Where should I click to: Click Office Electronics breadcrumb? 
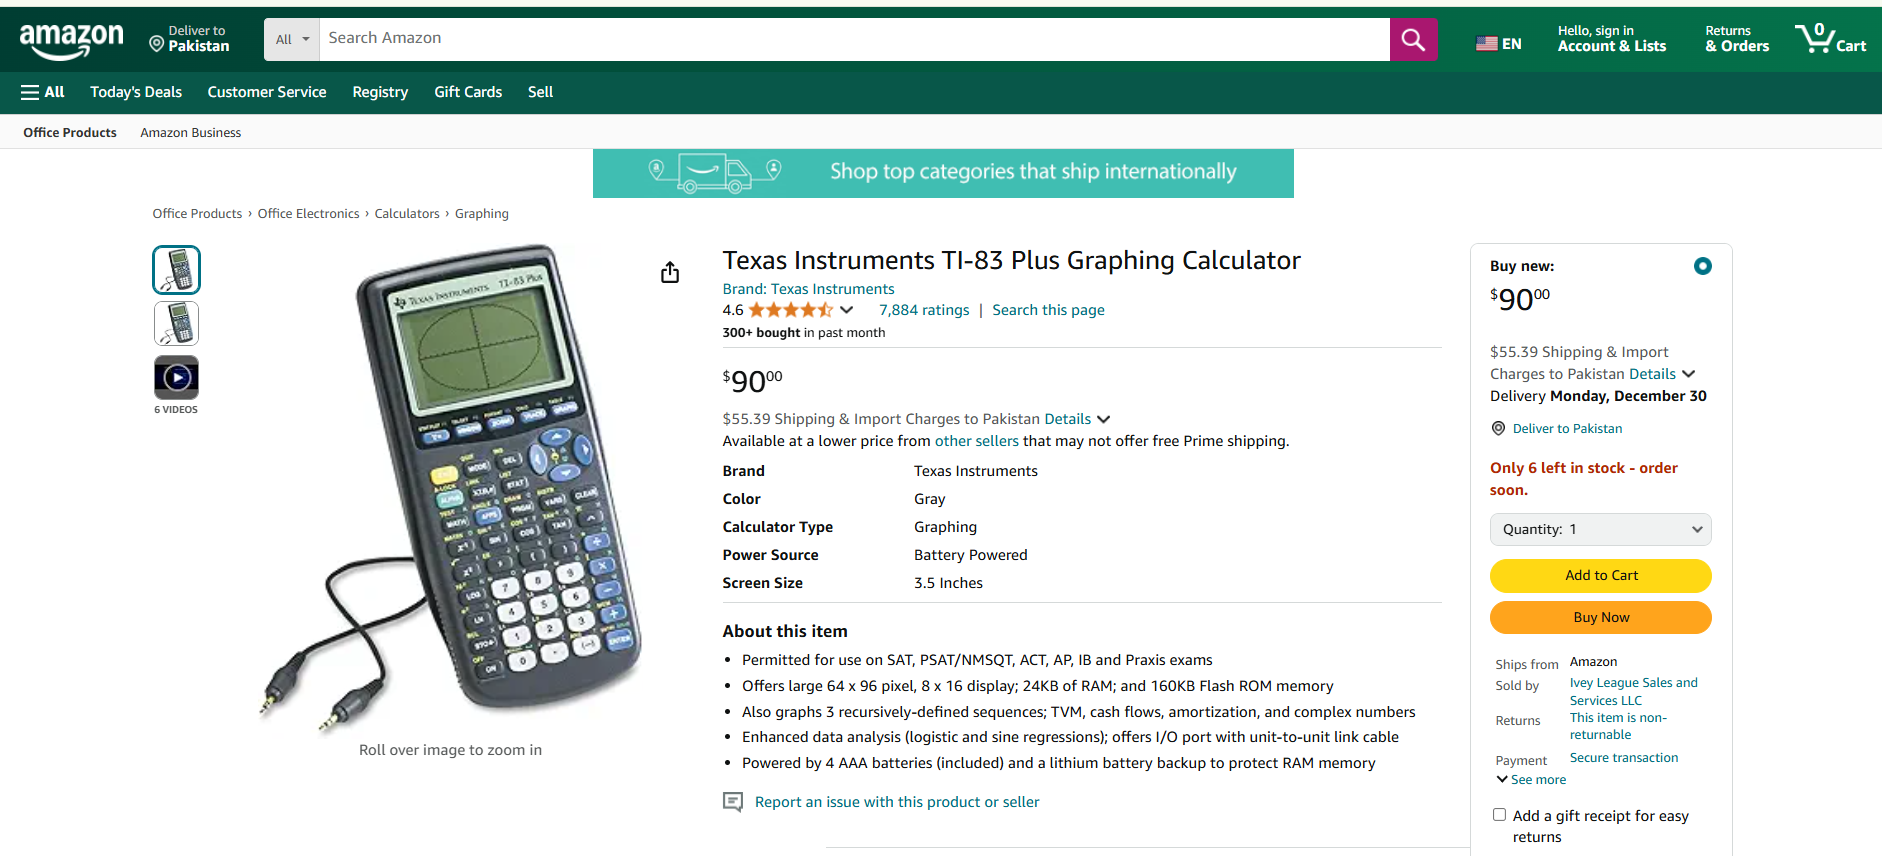coord(308,214)
